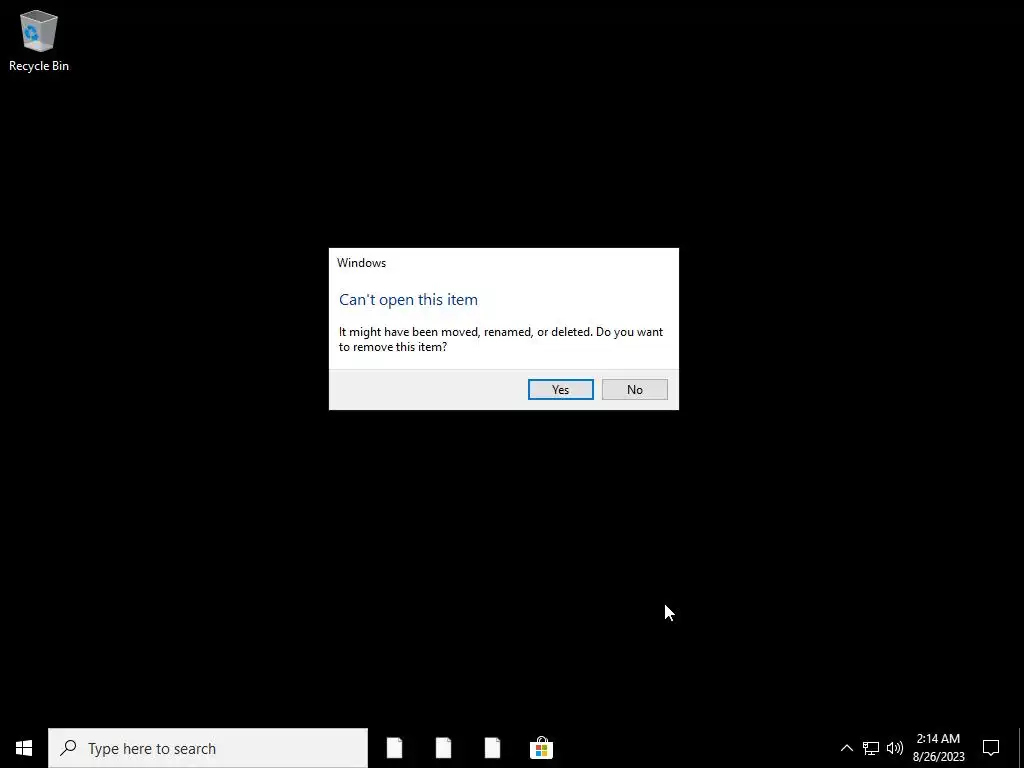Click No in the Windows dialog

(x=634, y=389)
